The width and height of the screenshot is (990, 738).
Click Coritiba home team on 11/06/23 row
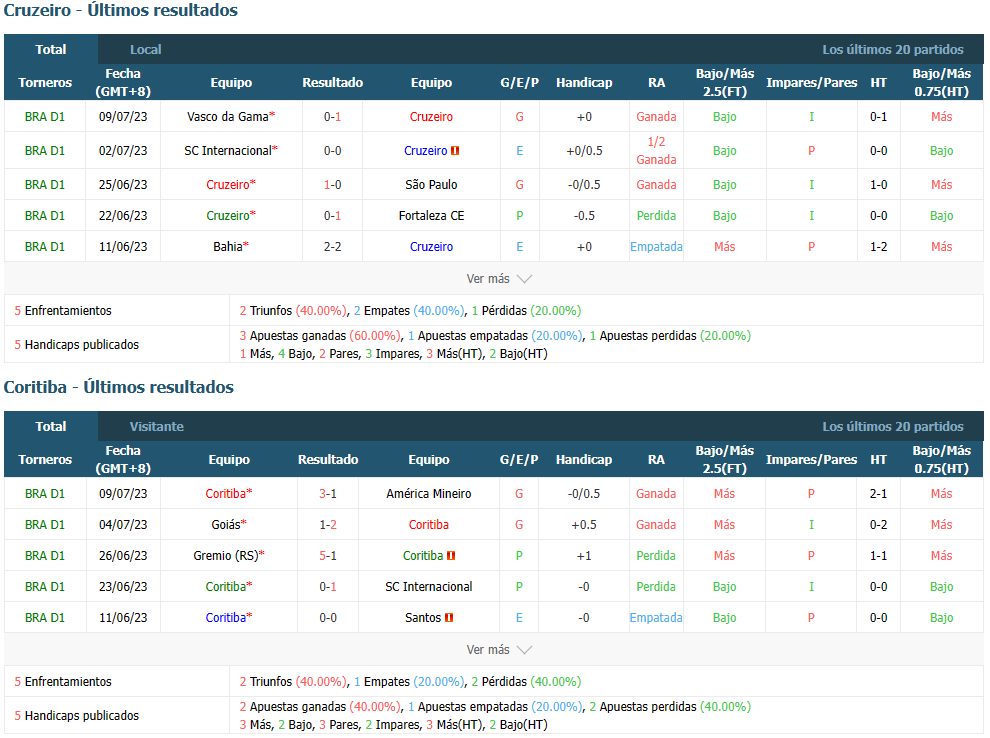click(x=226, y=617)
